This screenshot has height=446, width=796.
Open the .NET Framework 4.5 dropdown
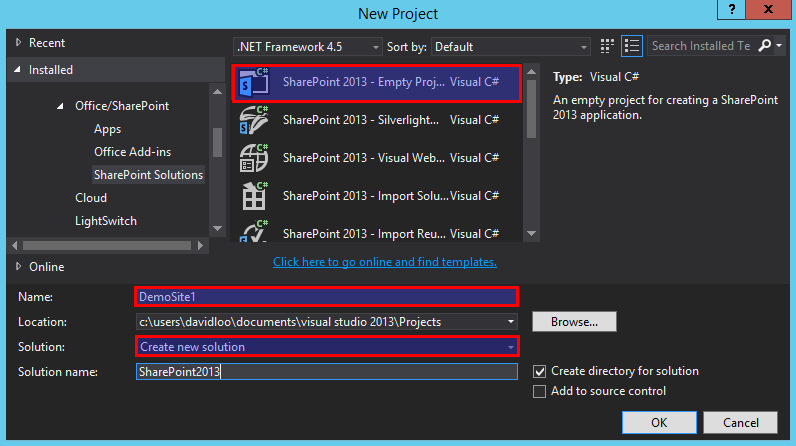coord(308,47)
